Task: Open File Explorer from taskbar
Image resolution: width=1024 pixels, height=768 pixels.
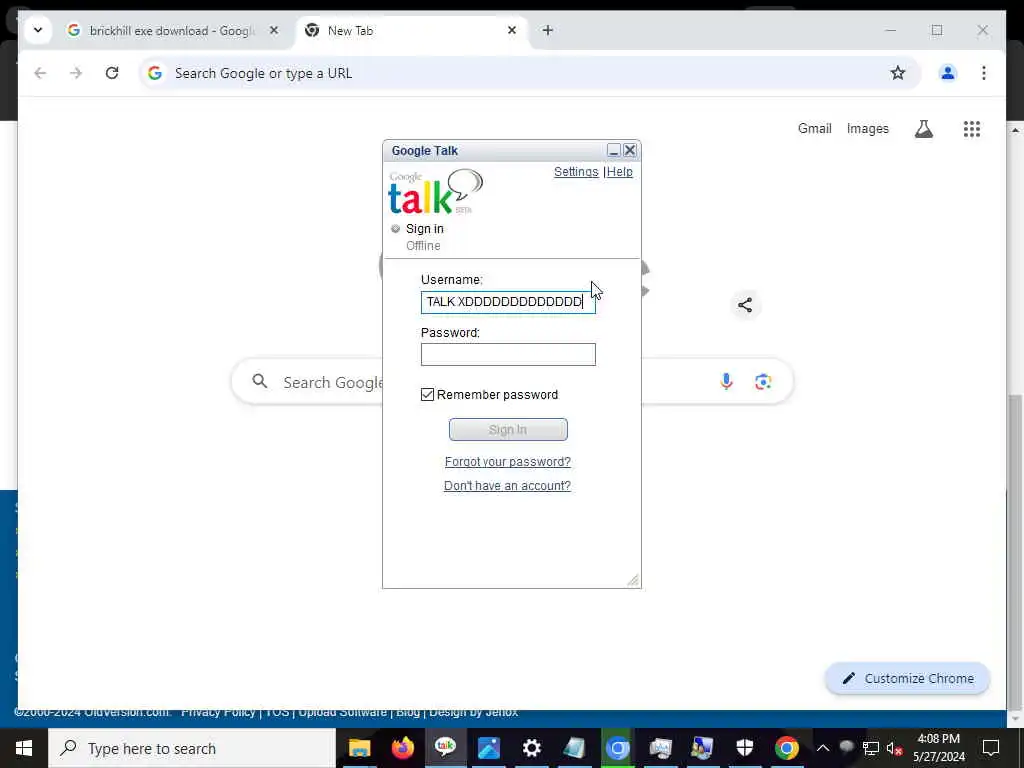Action: pos(359,748)
